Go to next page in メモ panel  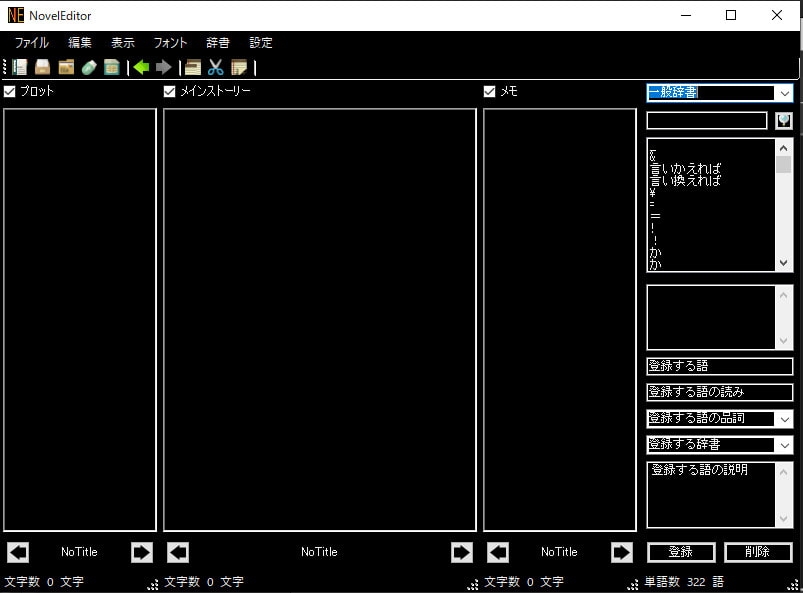[622, 552]
